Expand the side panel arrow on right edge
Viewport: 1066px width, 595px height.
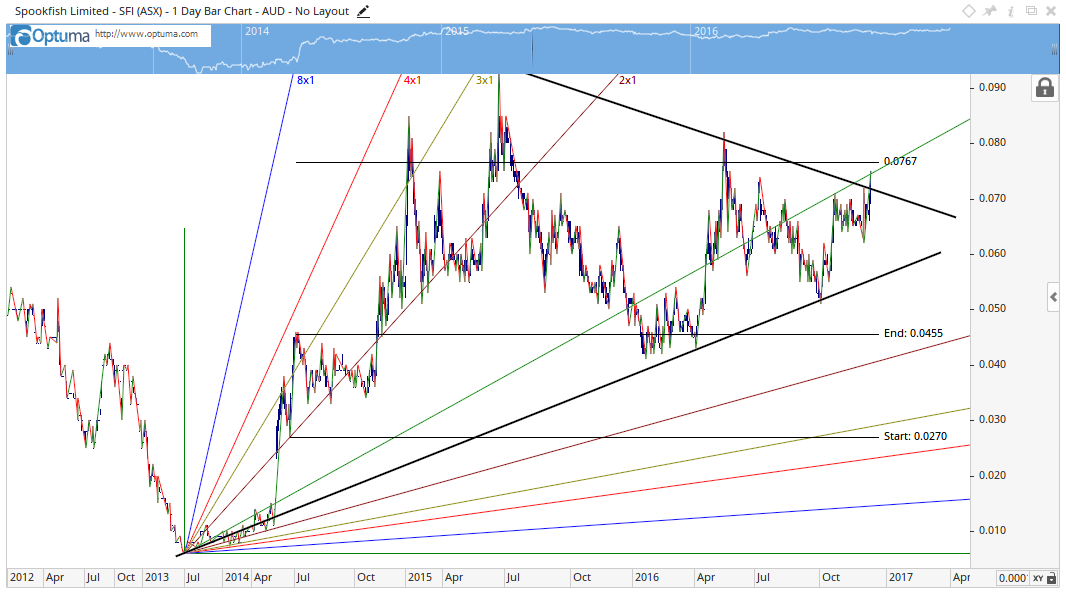pos(1053,296)
